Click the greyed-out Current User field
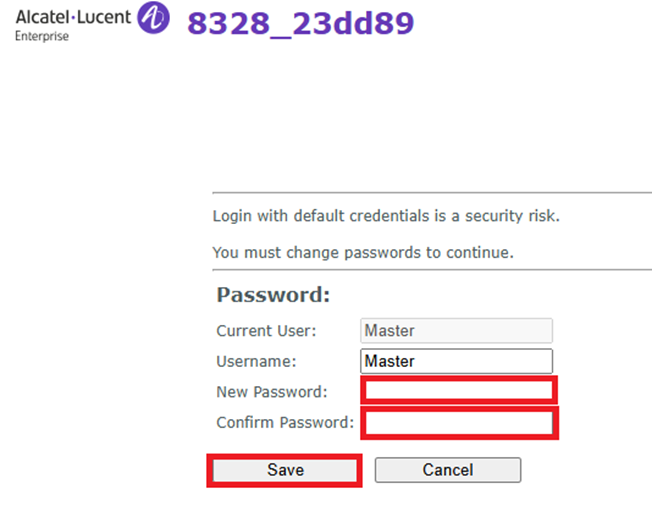 [456, 331]
